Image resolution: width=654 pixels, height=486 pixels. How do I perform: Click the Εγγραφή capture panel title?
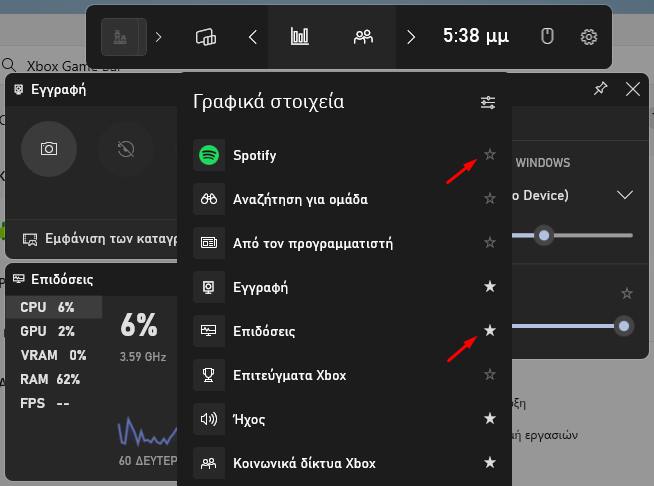(x=58, y=90)
